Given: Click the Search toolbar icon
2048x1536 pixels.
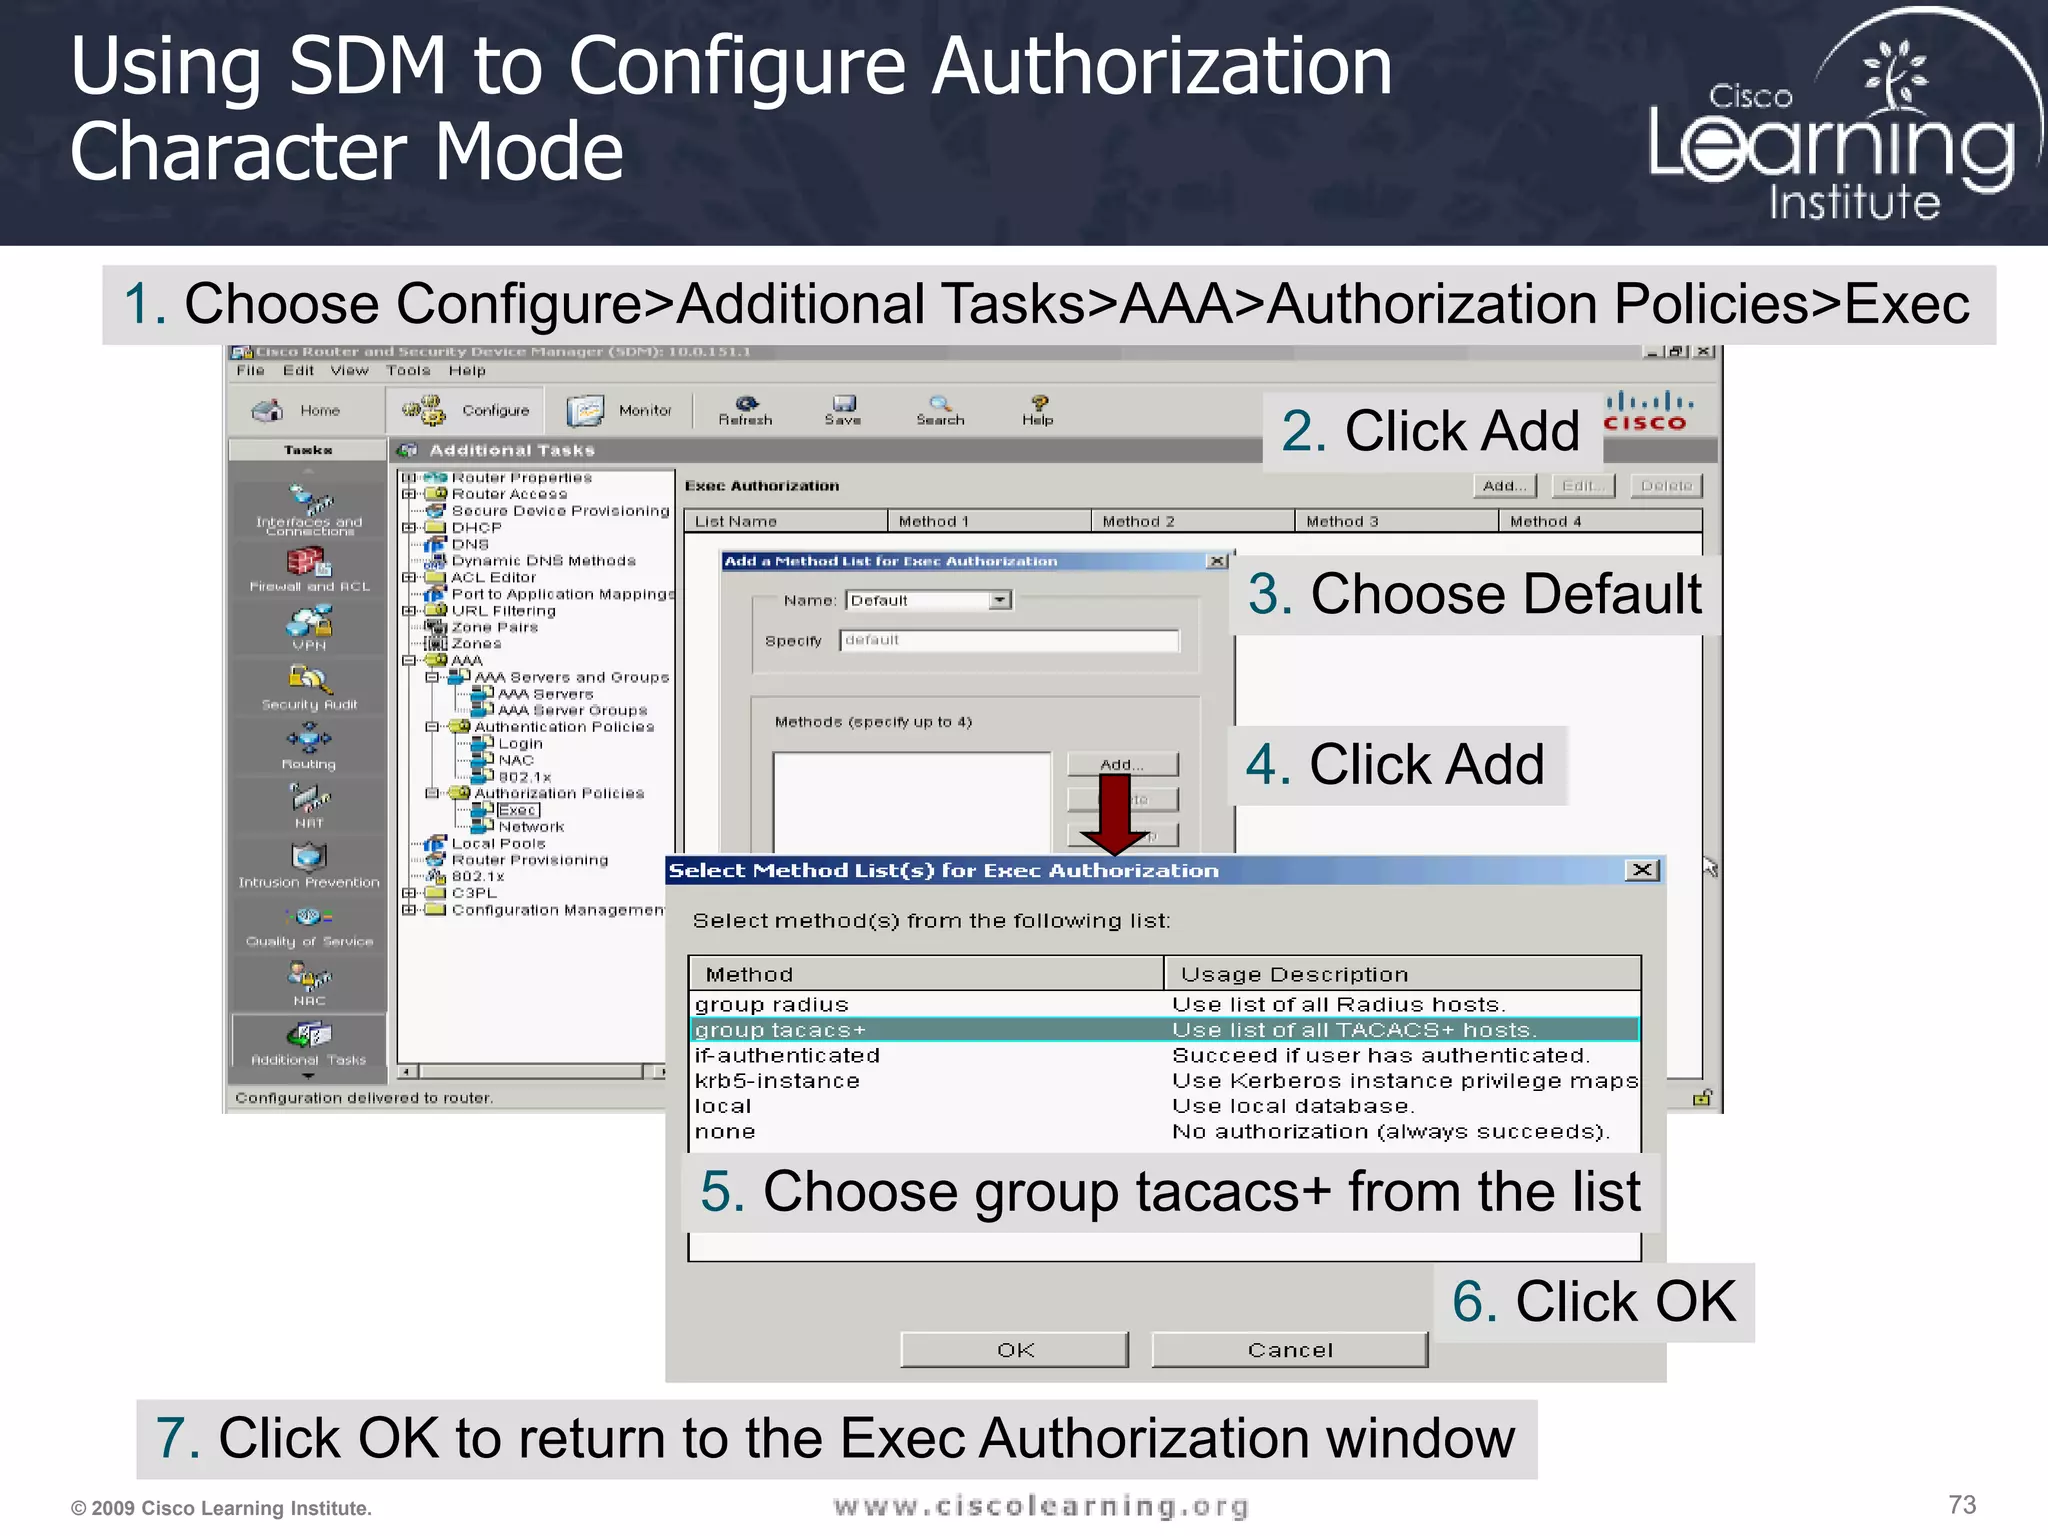Looking at the screenshot, I should pos(940,411).
